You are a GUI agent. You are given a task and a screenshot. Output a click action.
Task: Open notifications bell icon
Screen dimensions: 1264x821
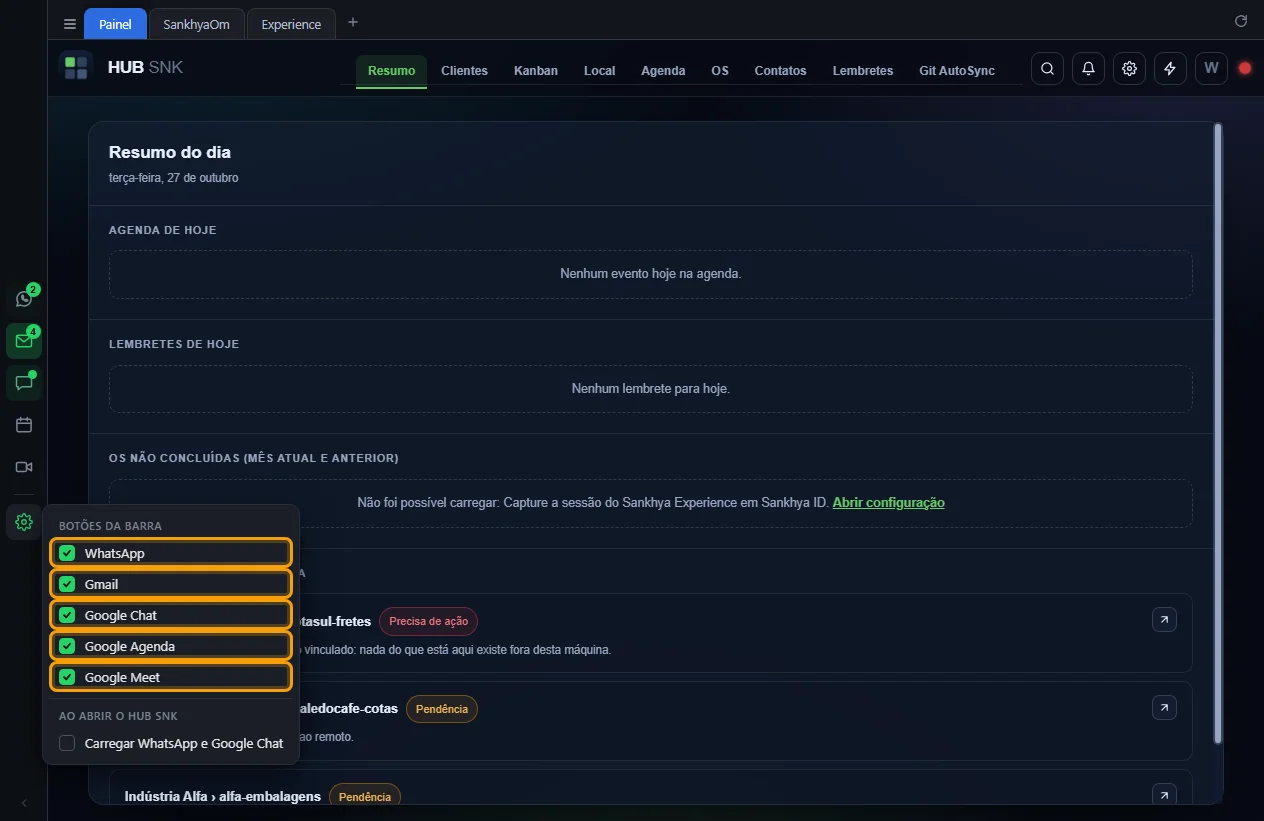1088,69
